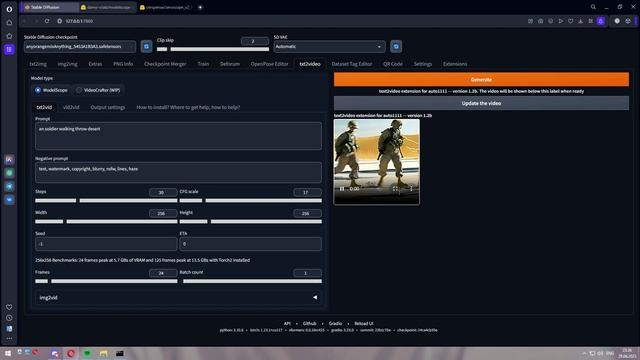Open the purple workspace icon in sidebar
The width and height of the screenshot is (640, 360).
[9, 49]
